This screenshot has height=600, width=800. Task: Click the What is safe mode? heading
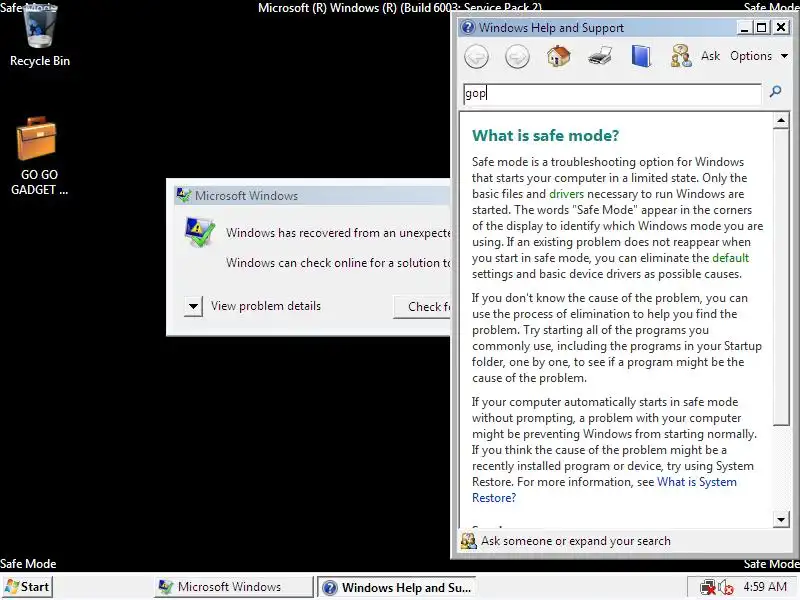(x=545, y=136)
